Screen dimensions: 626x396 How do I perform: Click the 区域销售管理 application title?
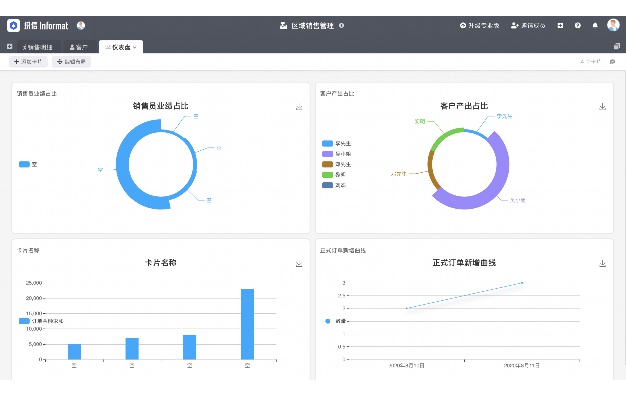pos(312,26)
